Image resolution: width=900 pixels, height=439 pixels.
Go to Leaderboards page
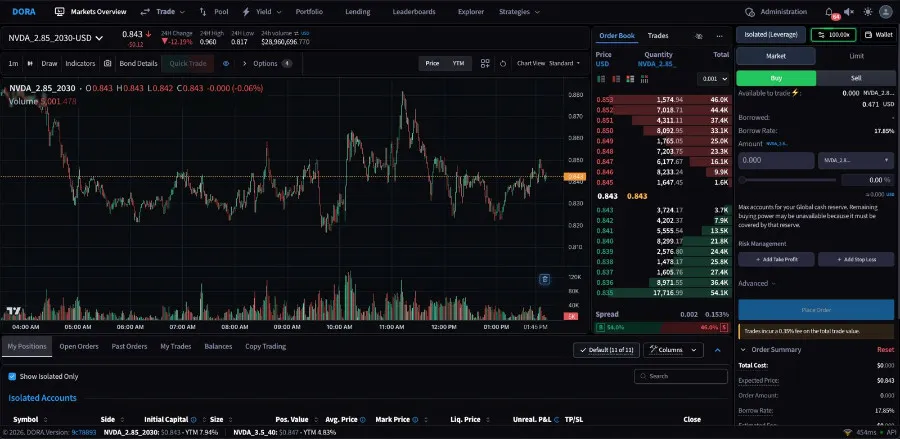point(414,11)
